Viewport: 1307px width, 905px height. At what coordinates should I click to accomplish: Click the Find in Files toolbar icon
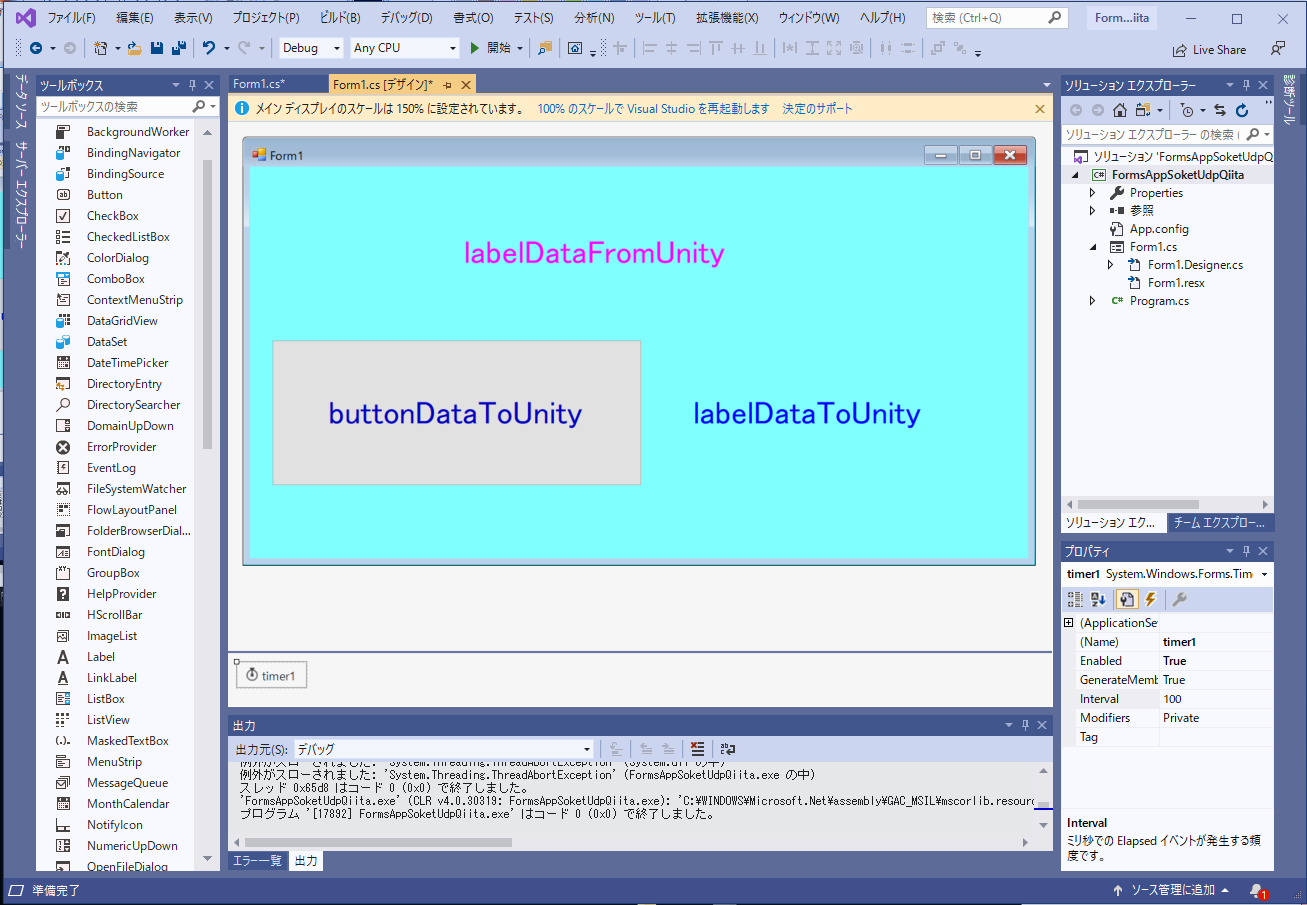point(545,48)
